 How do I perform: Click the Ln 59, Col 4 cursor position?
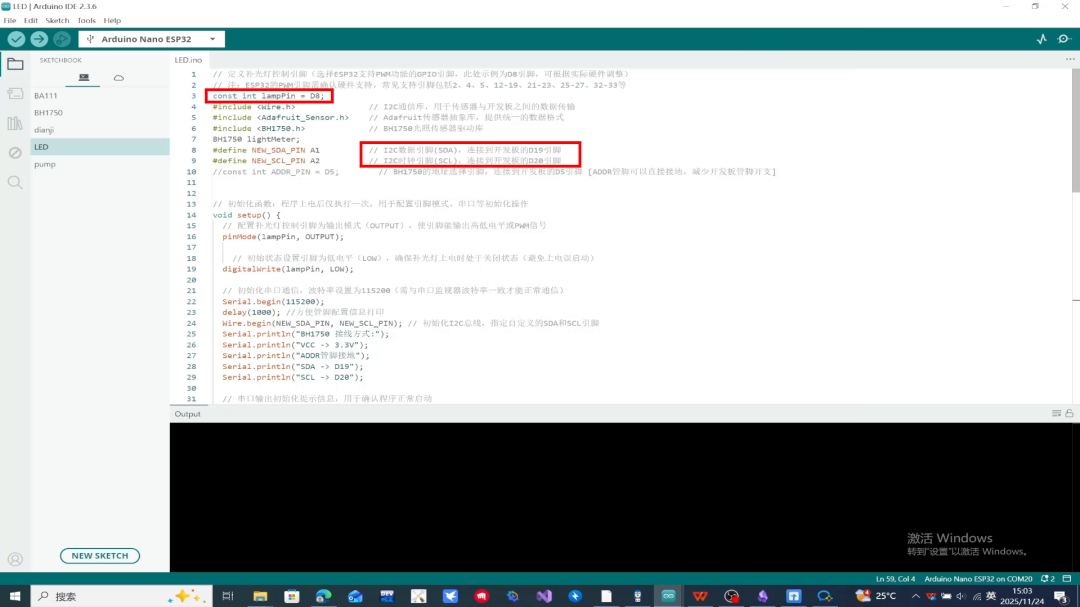tap(895, 579)
